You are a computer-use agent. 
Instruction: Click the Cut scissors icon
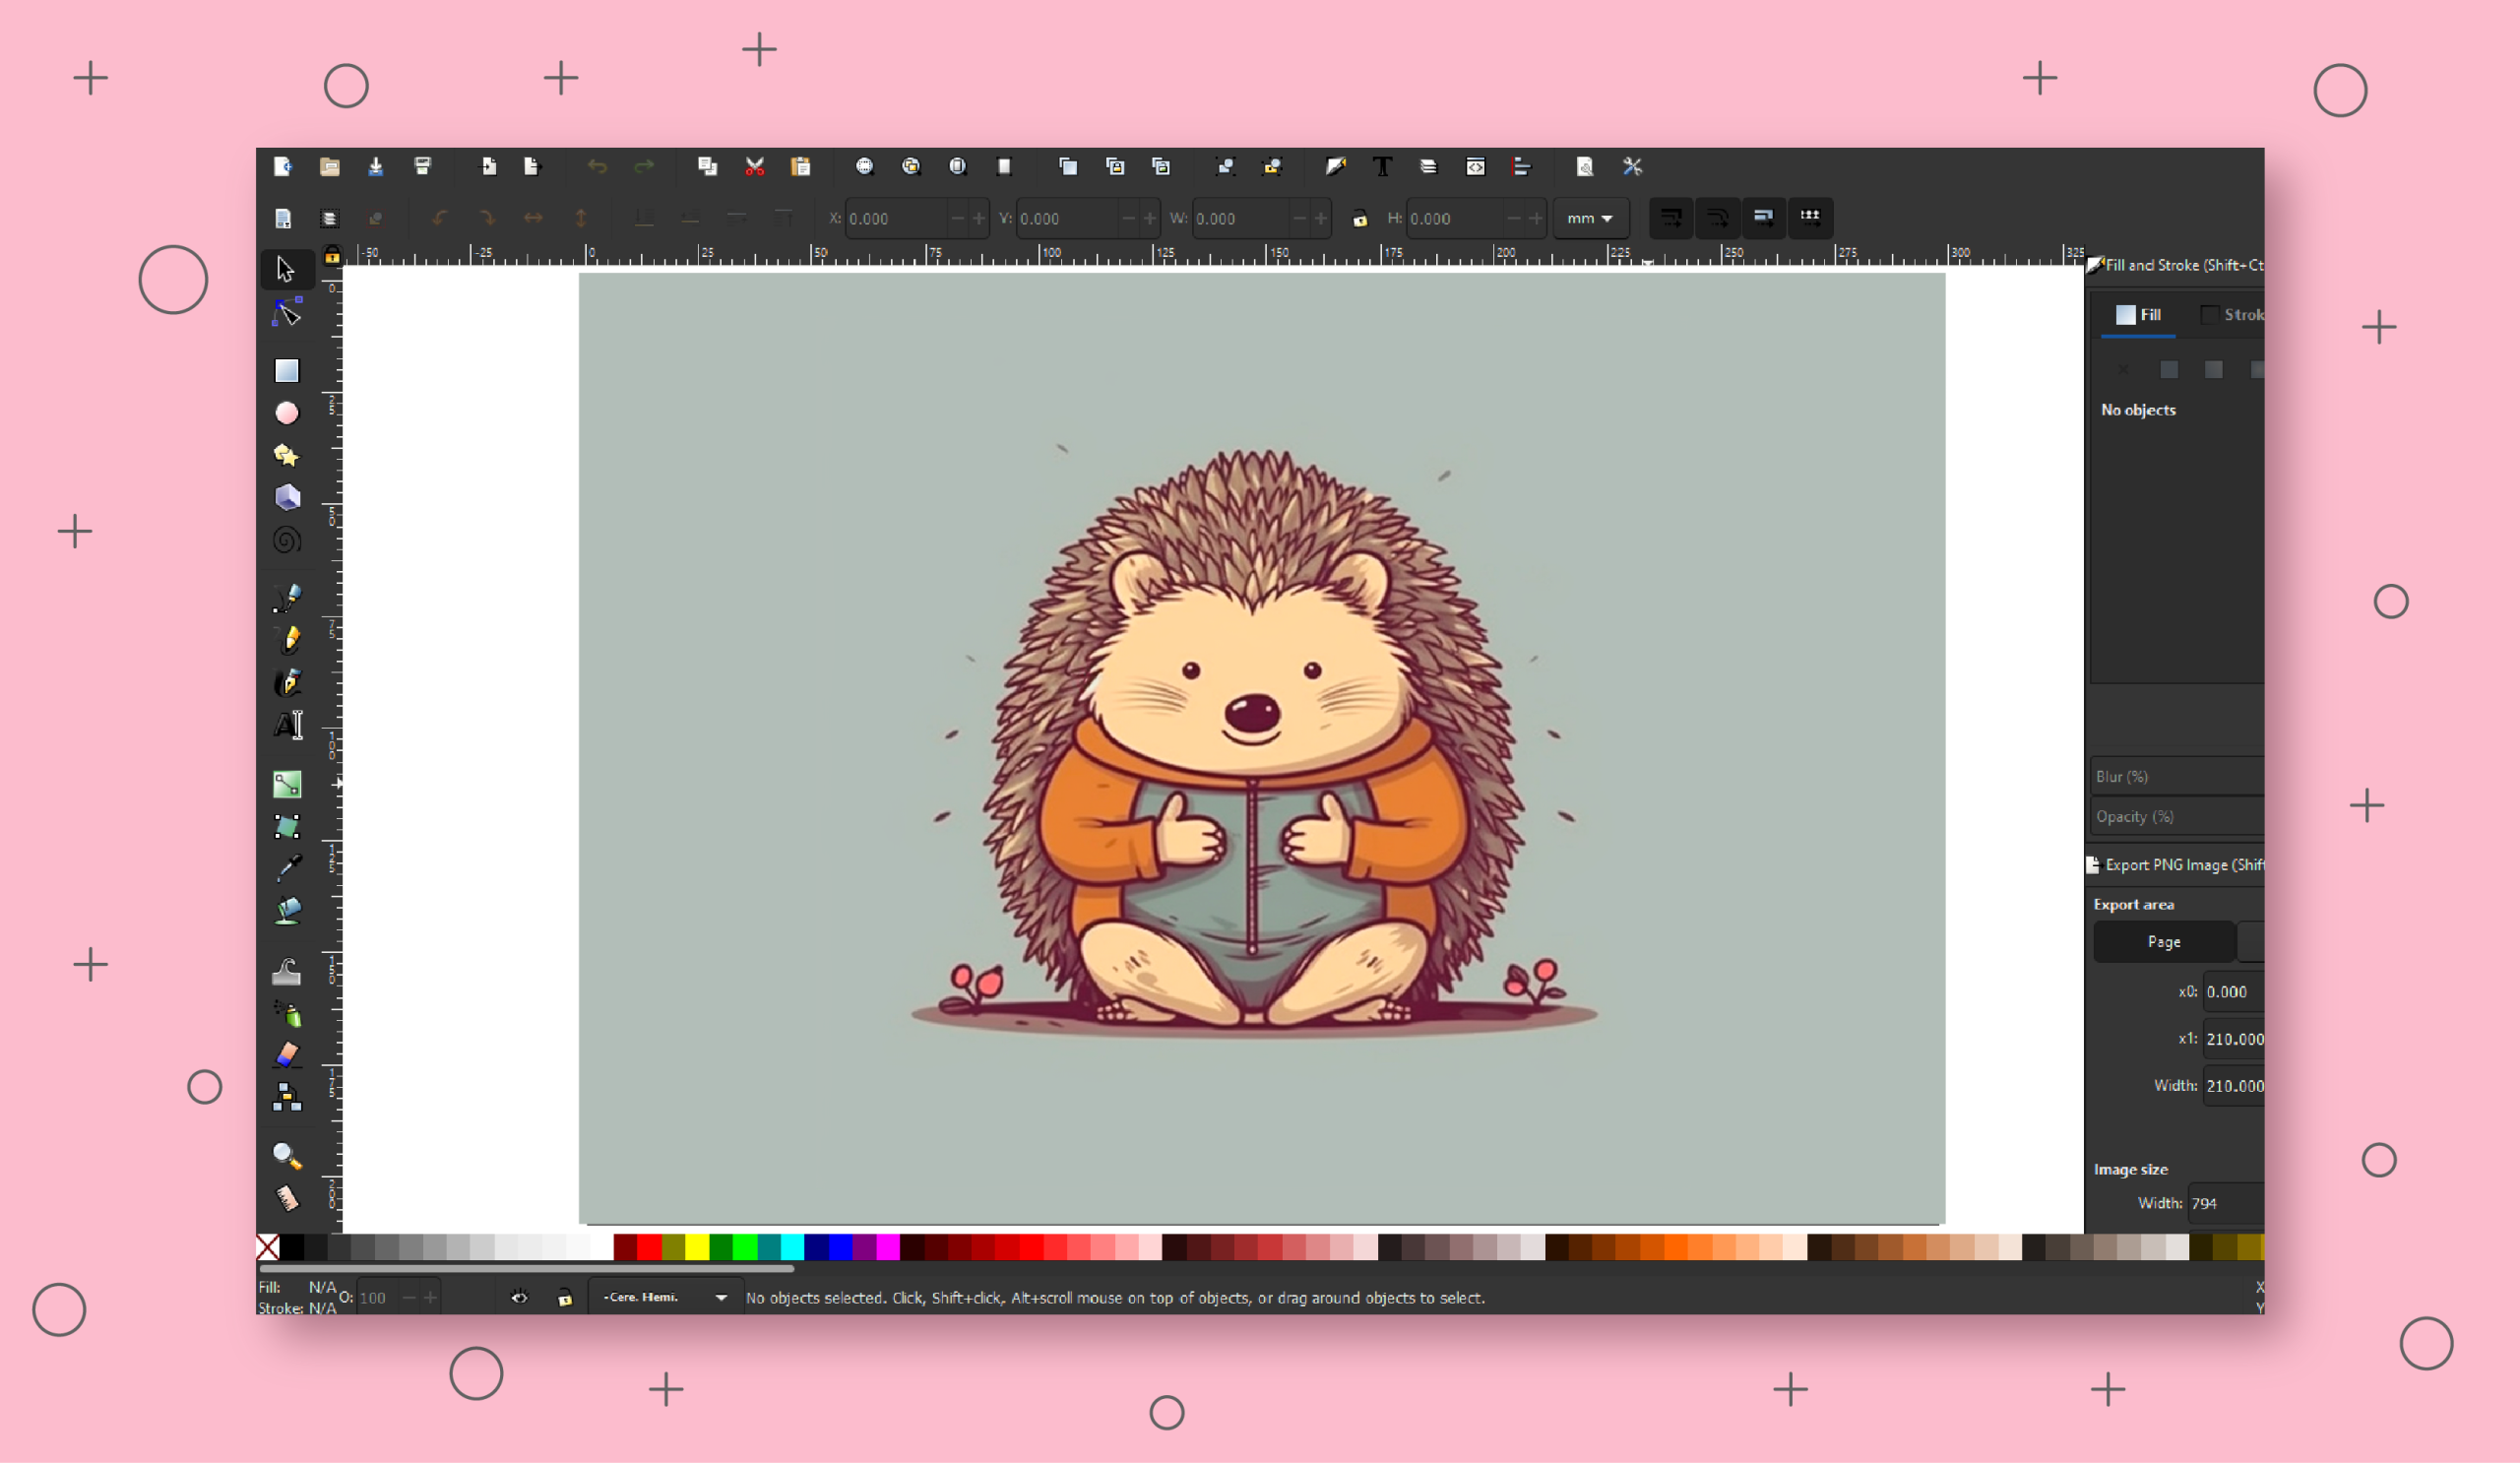pos(754,167)
